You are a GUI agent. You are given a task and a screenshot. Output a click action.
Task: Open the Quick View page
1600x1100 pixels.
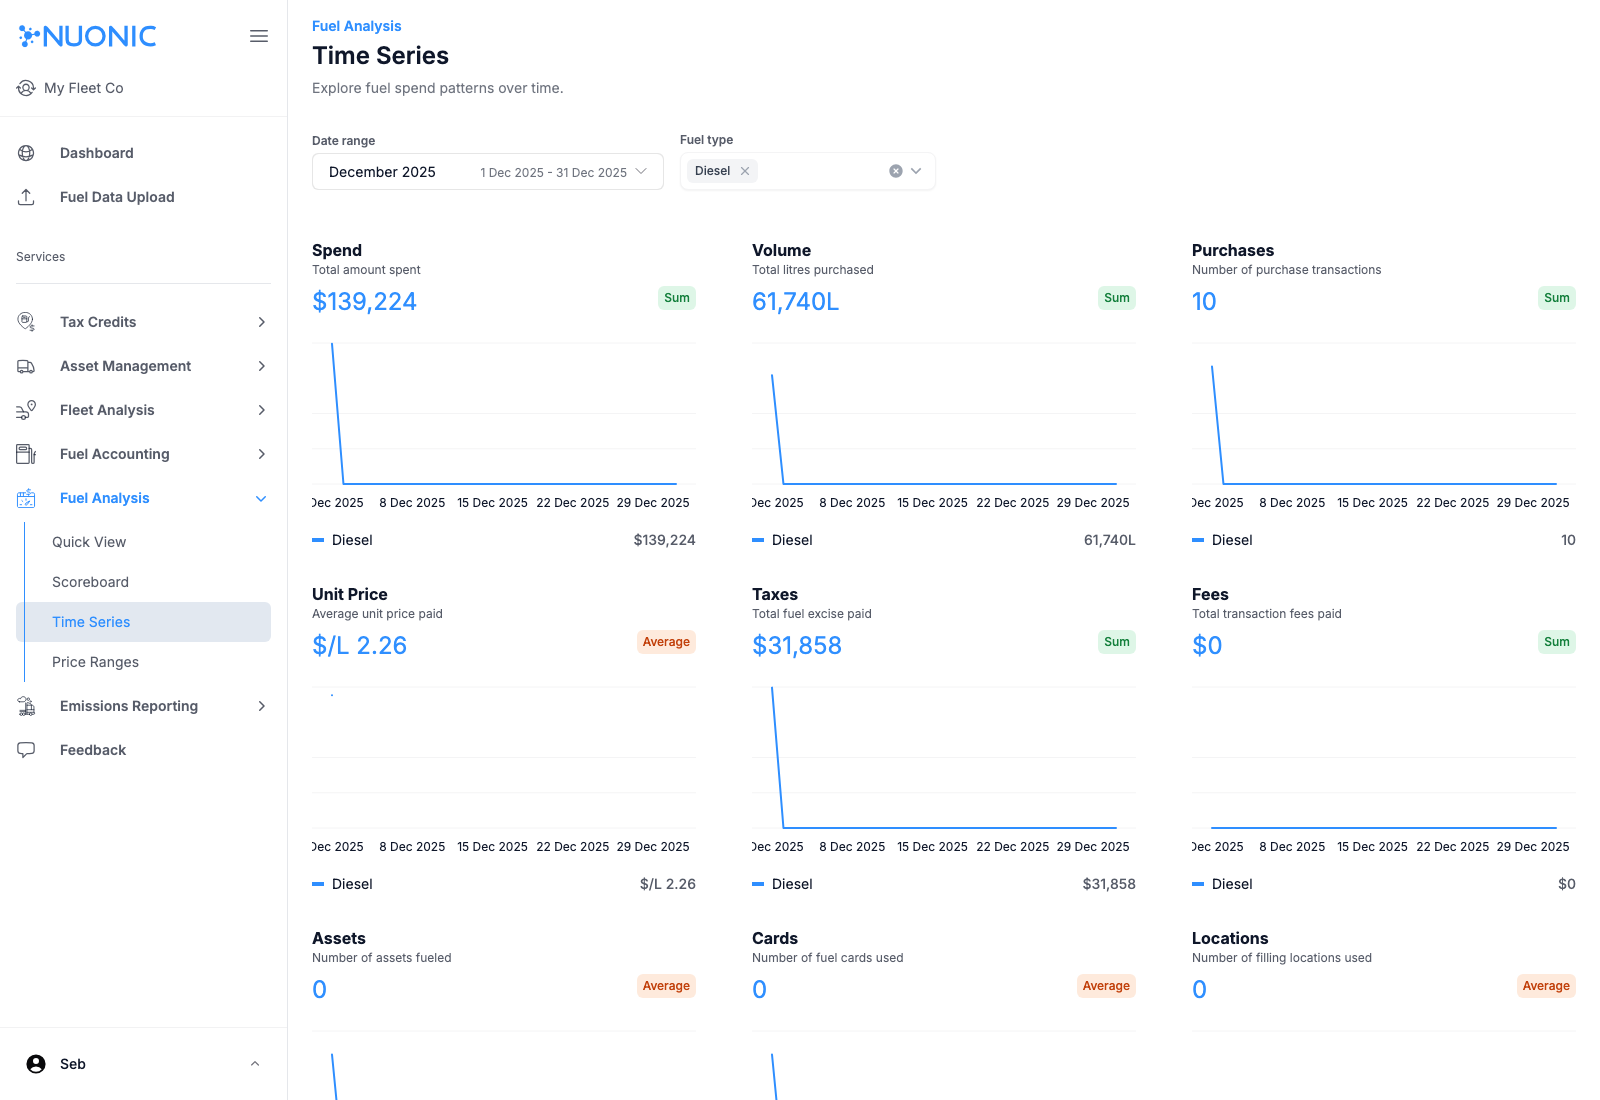[x=89, y=542]
